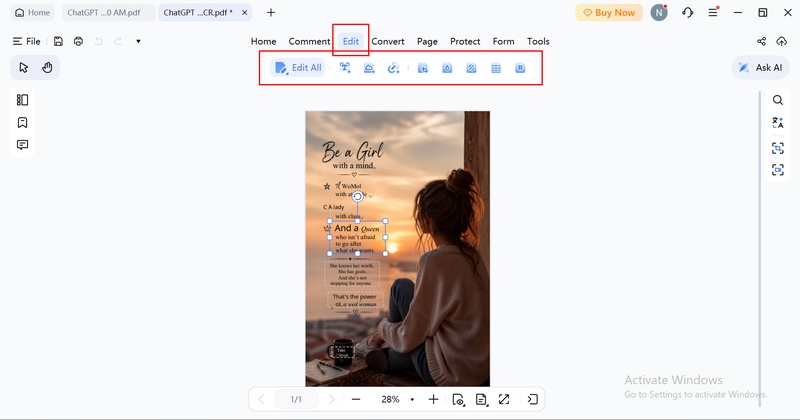Screen dimensions: 800x420
Task: Collapse the bottom navigation bar
Action: (532, 399)
